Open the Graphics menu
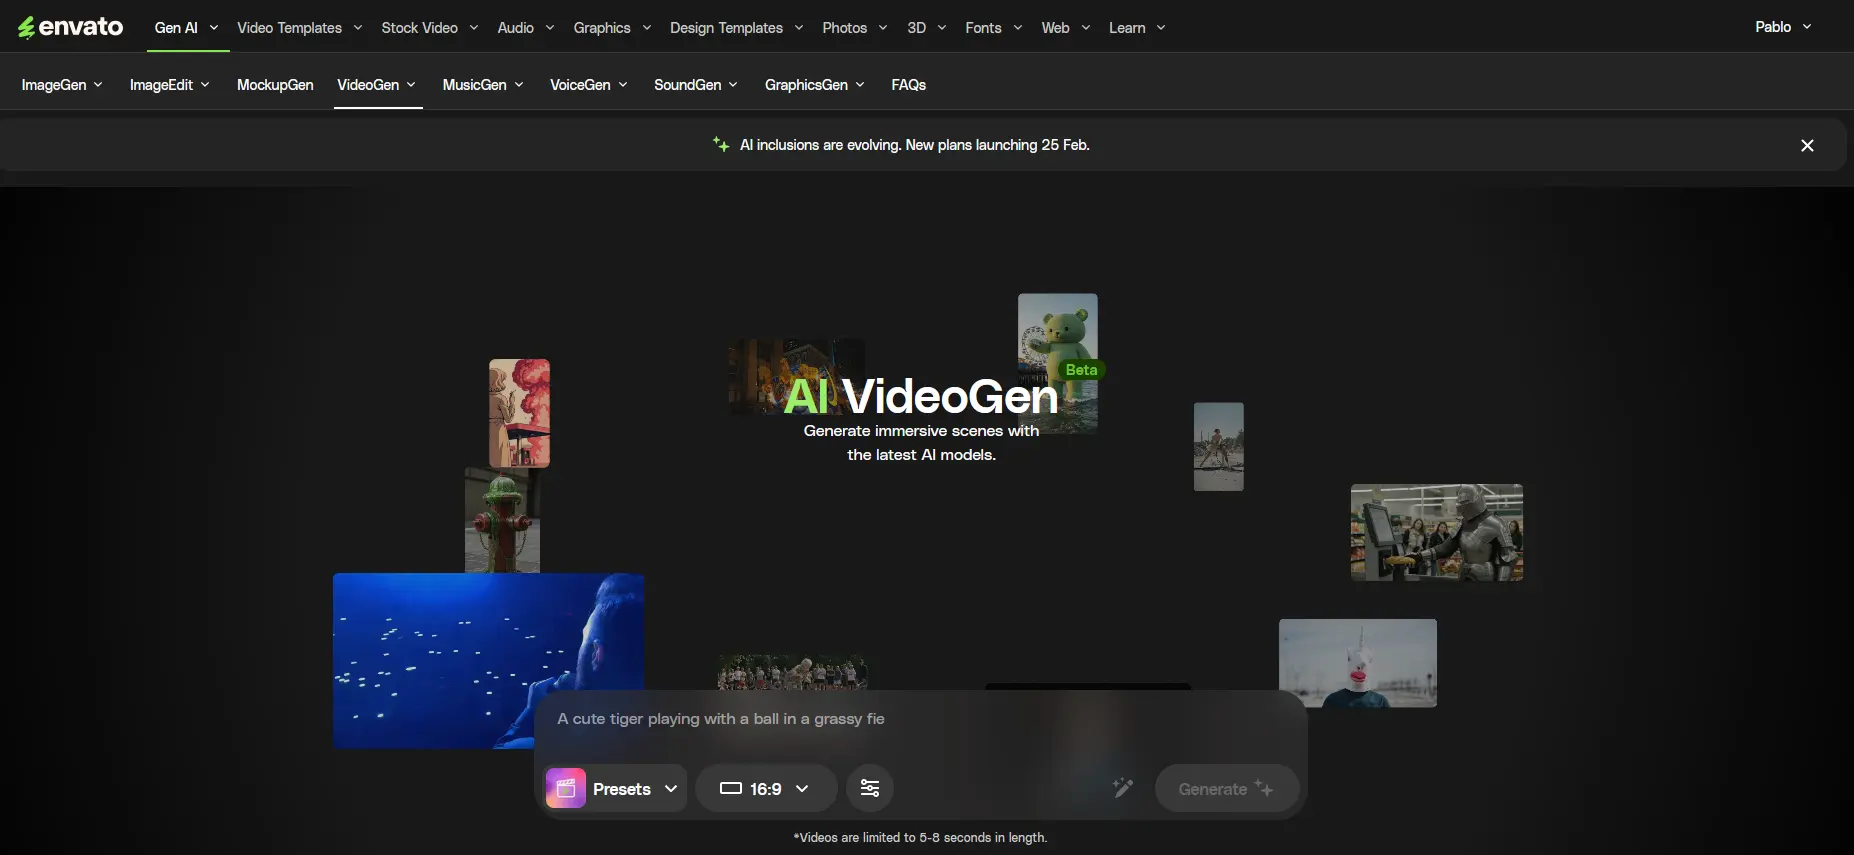1854x855 pixels. click(x=612, y=28)
